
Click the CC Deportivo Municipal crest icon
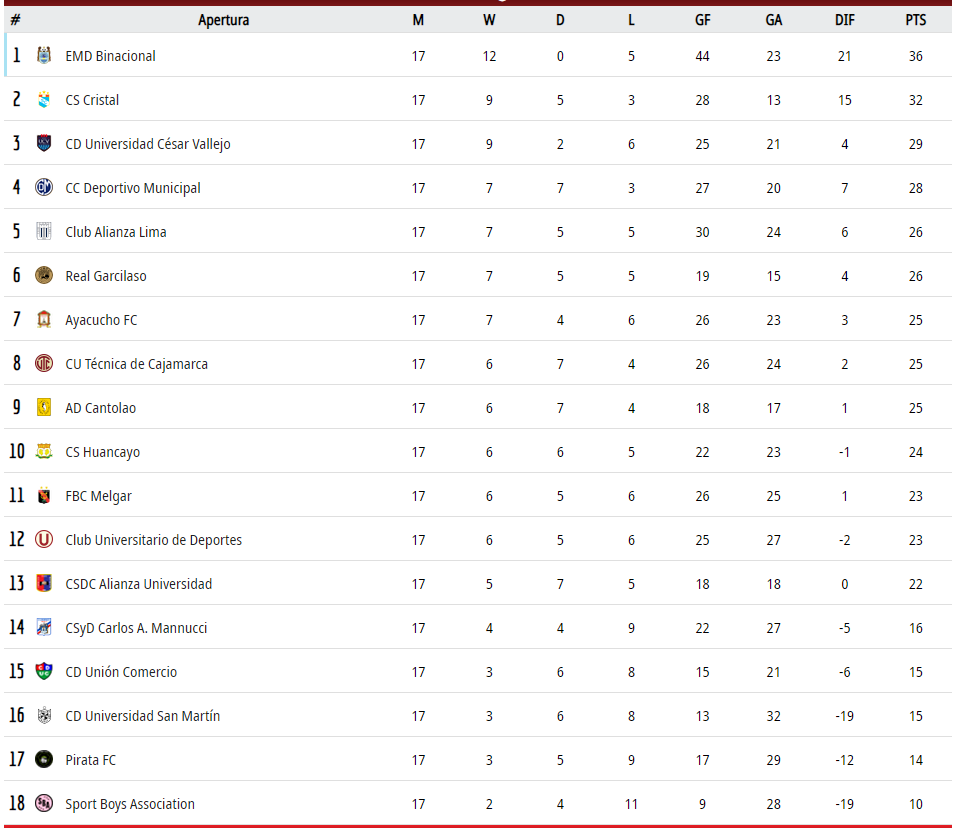tap(44, 187)
